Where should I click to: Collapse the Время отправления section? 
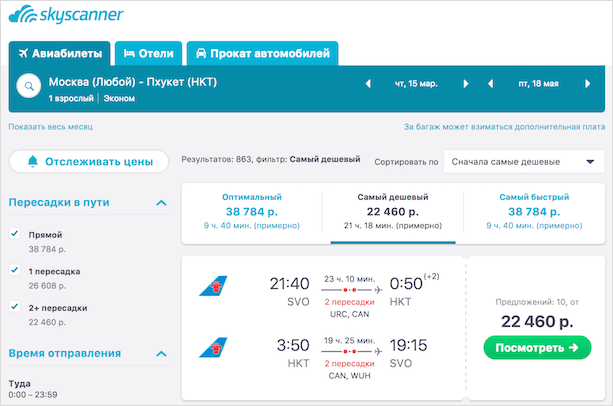click(x=161, y=354)
